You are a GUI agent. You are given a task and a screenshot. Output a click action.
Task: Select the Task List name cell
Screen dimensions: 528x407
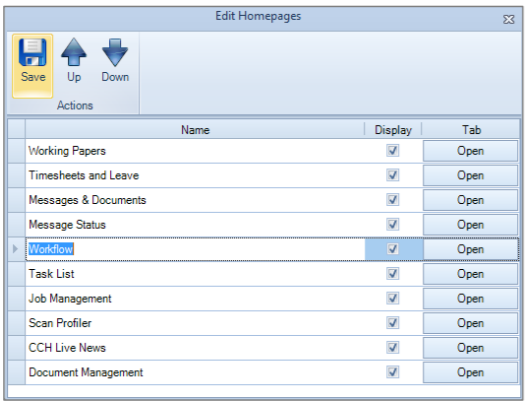(195, 274)
